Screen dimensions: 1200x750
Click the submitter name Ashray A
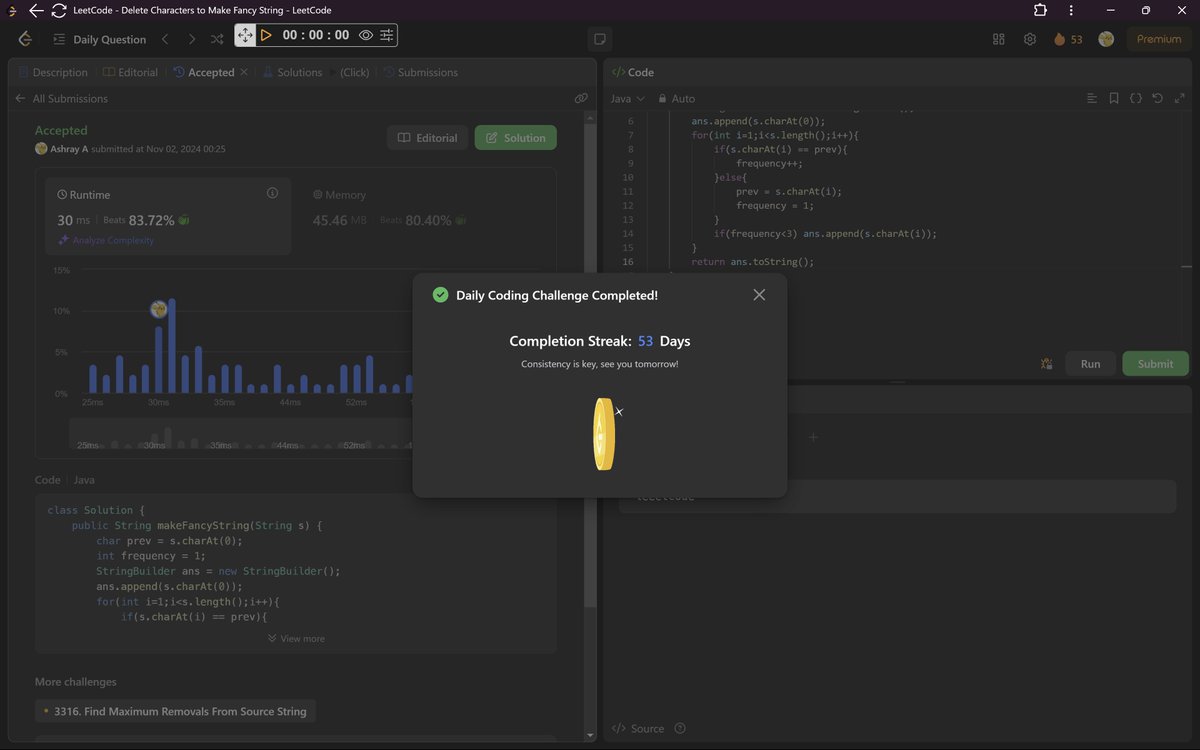pos(67,149)
